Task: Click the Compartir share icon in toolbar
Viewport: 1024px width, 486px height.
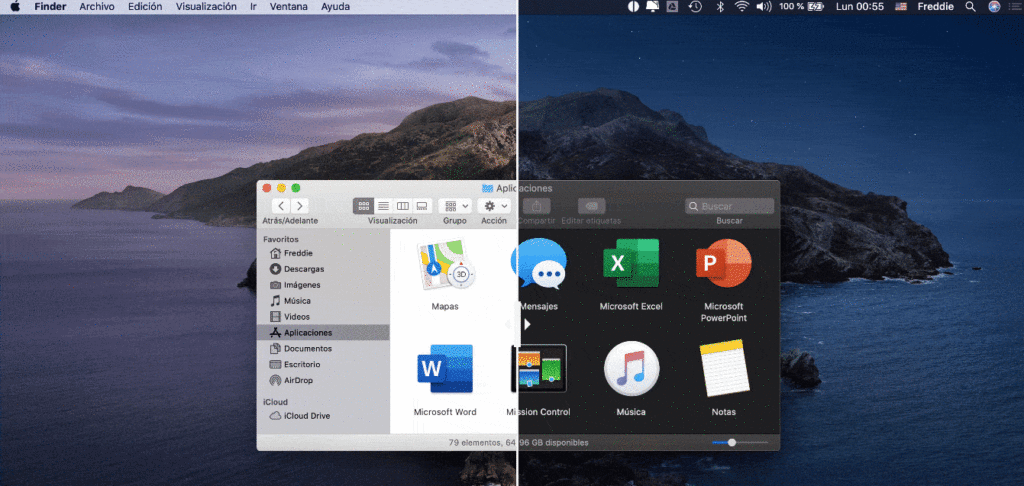Action: point(535,206)
